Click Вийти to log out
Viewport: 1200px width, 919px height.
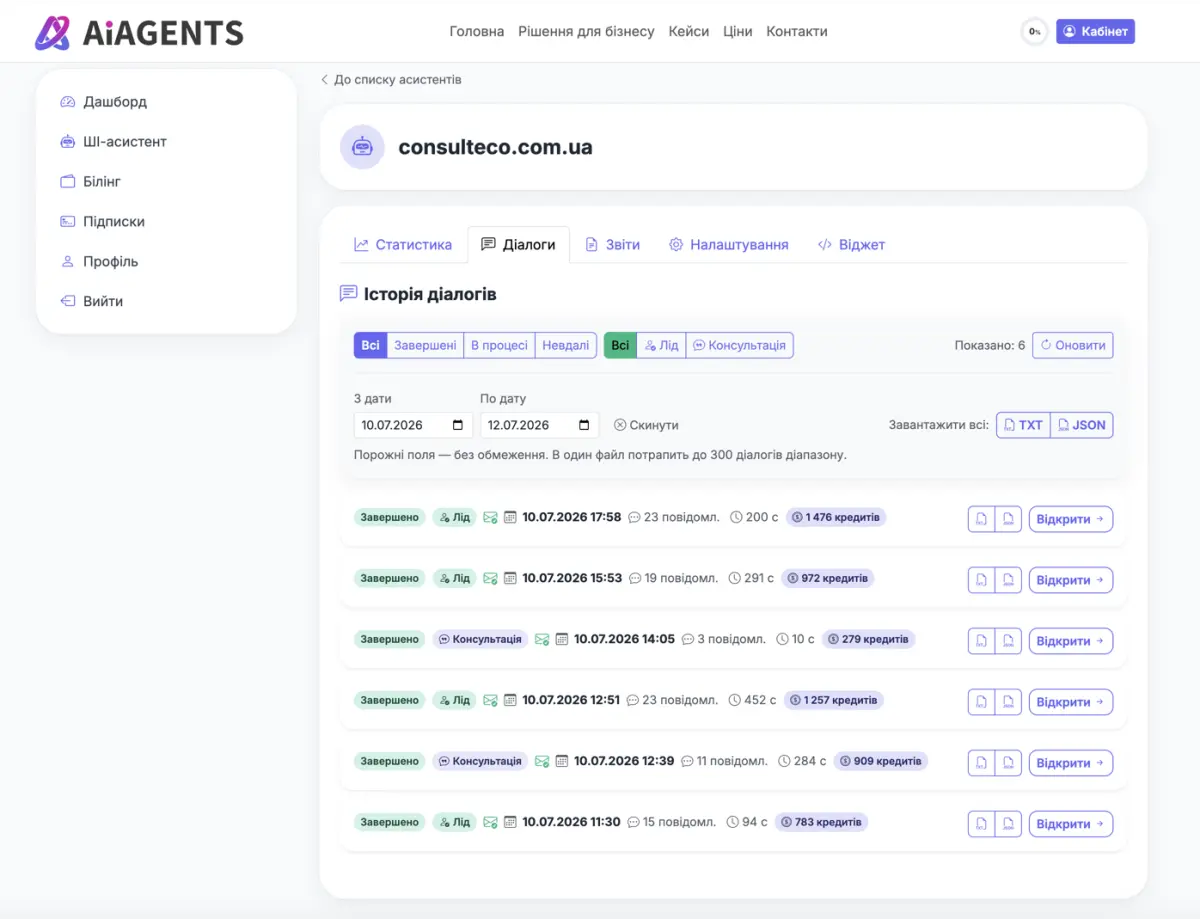pyautogui.click(x=91, y=302)
